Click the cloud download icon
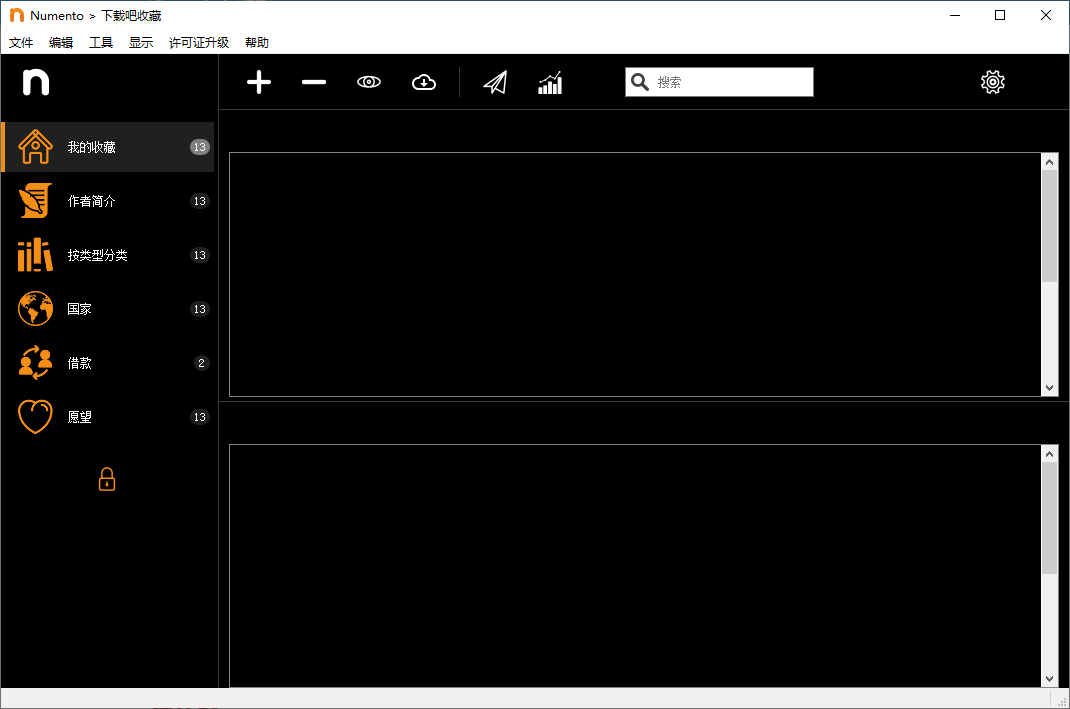Viewport: 1070px width, 709px height. [424, 83]
